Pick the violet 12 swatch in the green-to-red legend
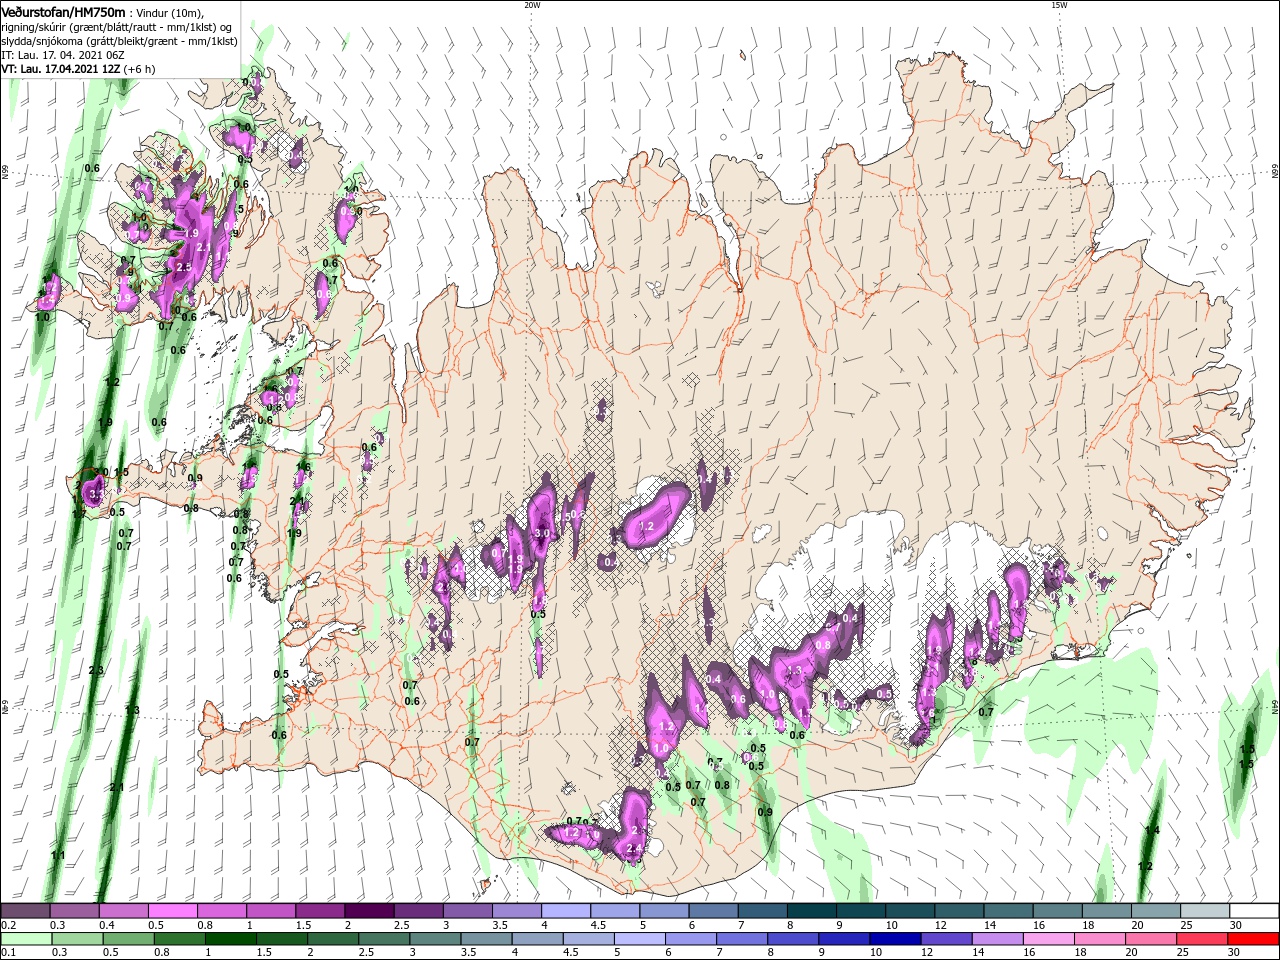The height and width of the screenshot is (960, 1280). coord(945,939)
